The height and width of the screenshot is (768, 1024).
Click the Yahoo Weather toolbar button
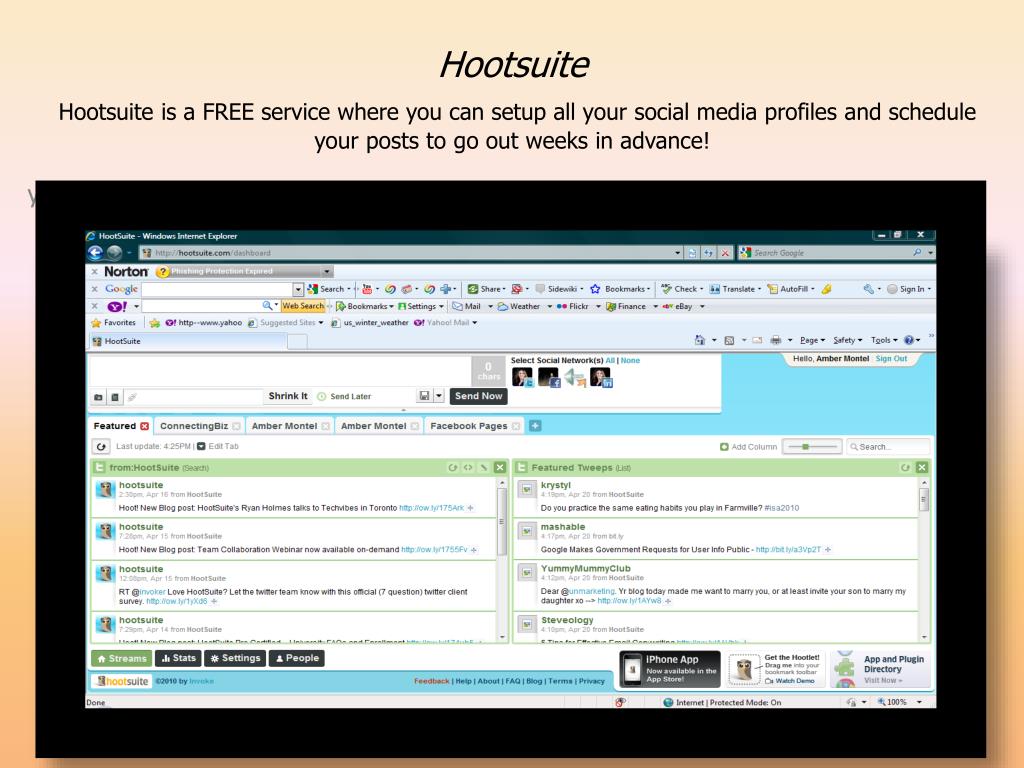pyautogui.click(x=519, y=306)
